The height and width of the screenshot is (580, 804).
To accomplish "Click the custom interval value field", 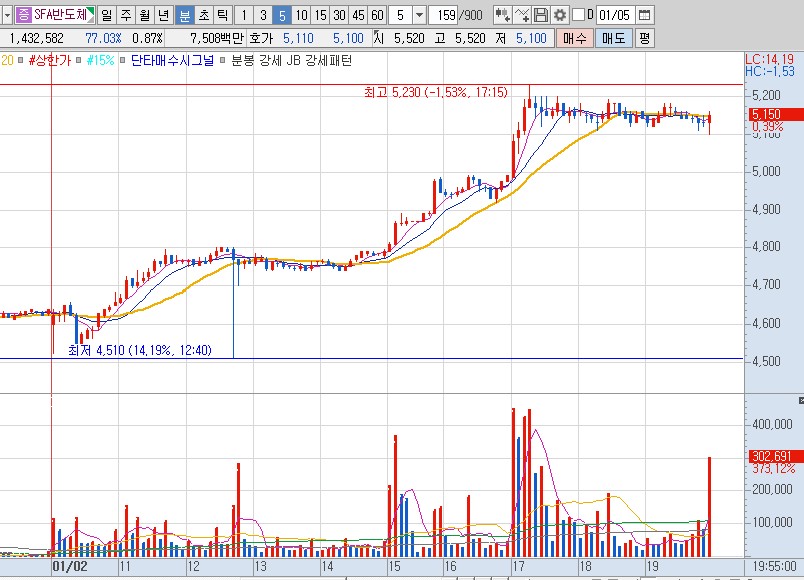I will [401, 15].
